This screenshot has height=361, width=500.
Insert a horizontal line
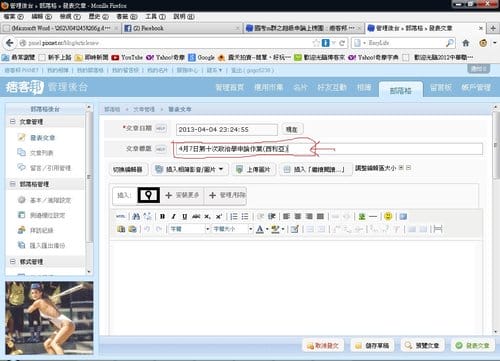(373, 216)
